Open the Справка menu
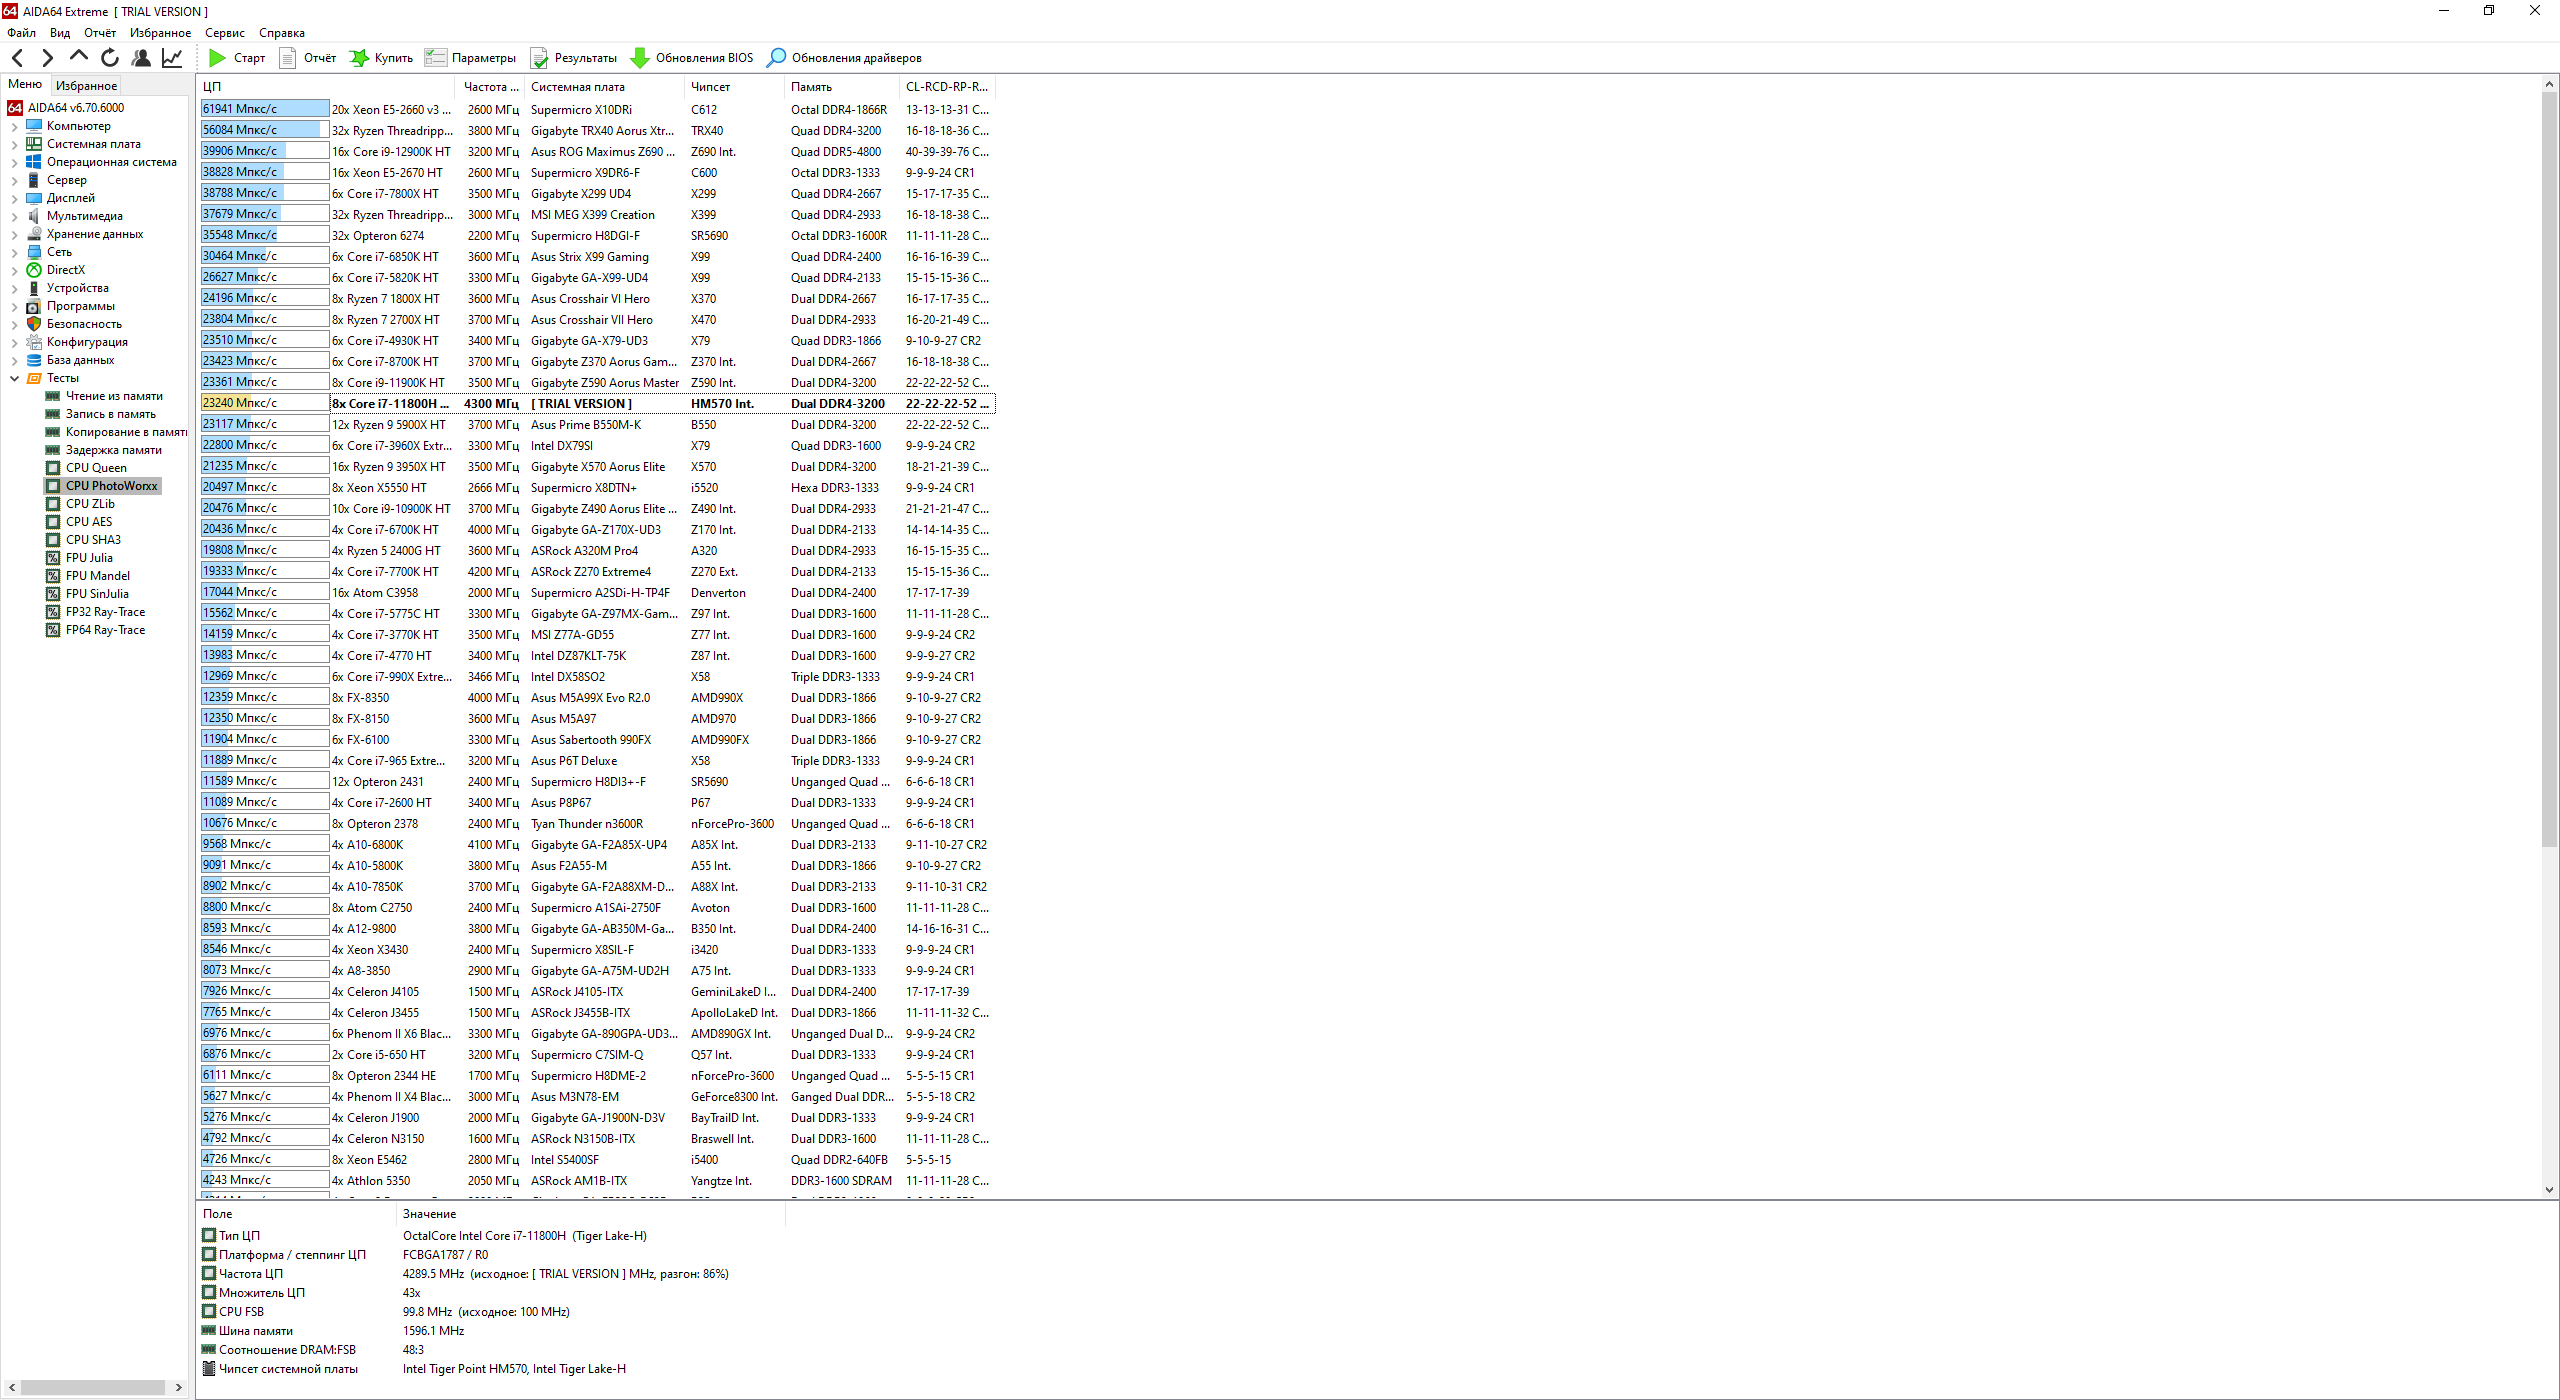The width and height of the screenshot is (2560, 1400). pyautogui.click(x=282, y=33)
